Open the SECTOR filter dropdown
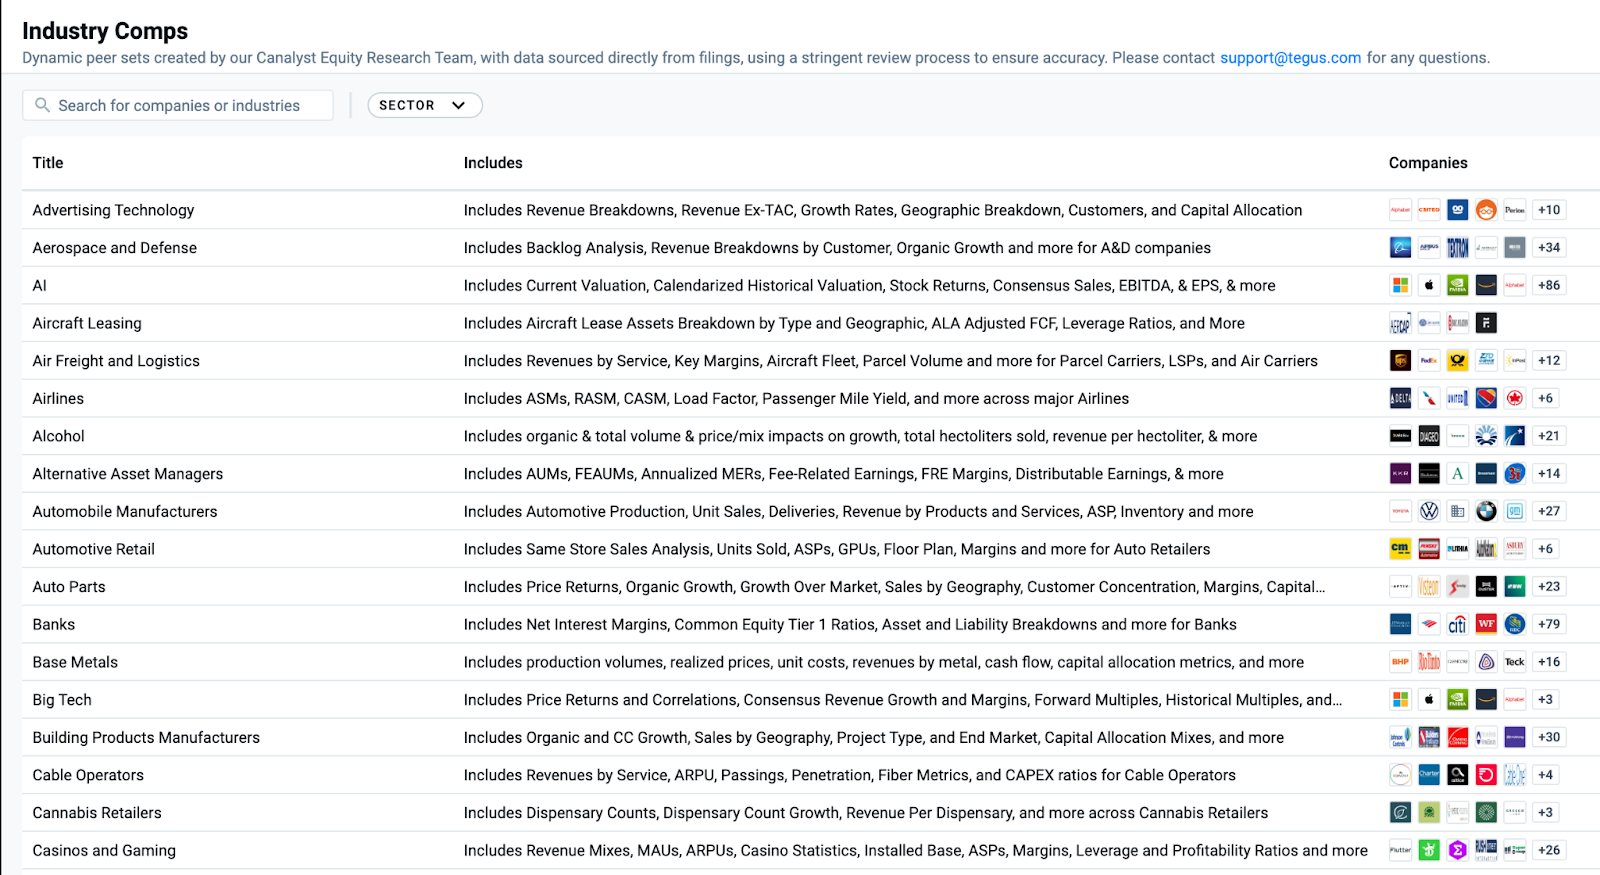Screen dimensions: 1600x875 point(425,105)
